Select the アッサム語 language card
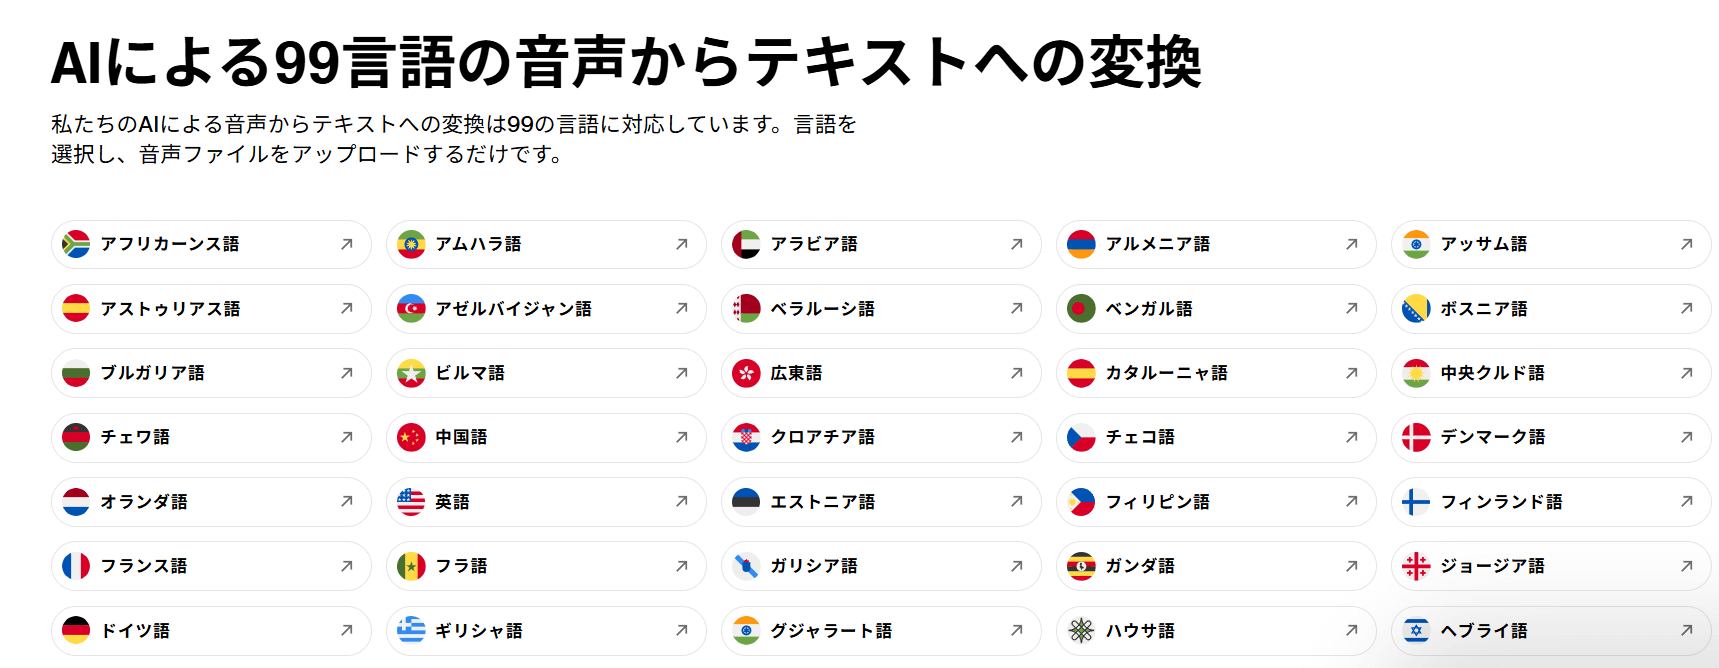 (x=1551, y=244)
